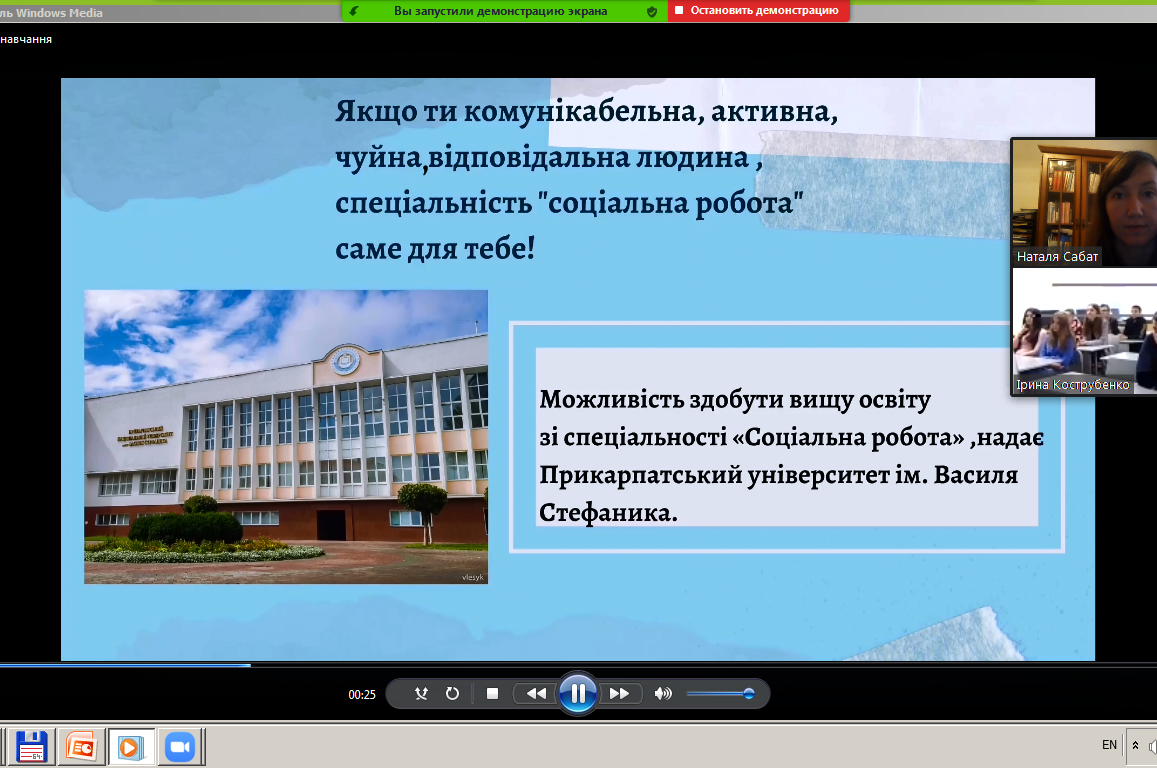Open the floppy disk app in taskbar

[32, 746]
